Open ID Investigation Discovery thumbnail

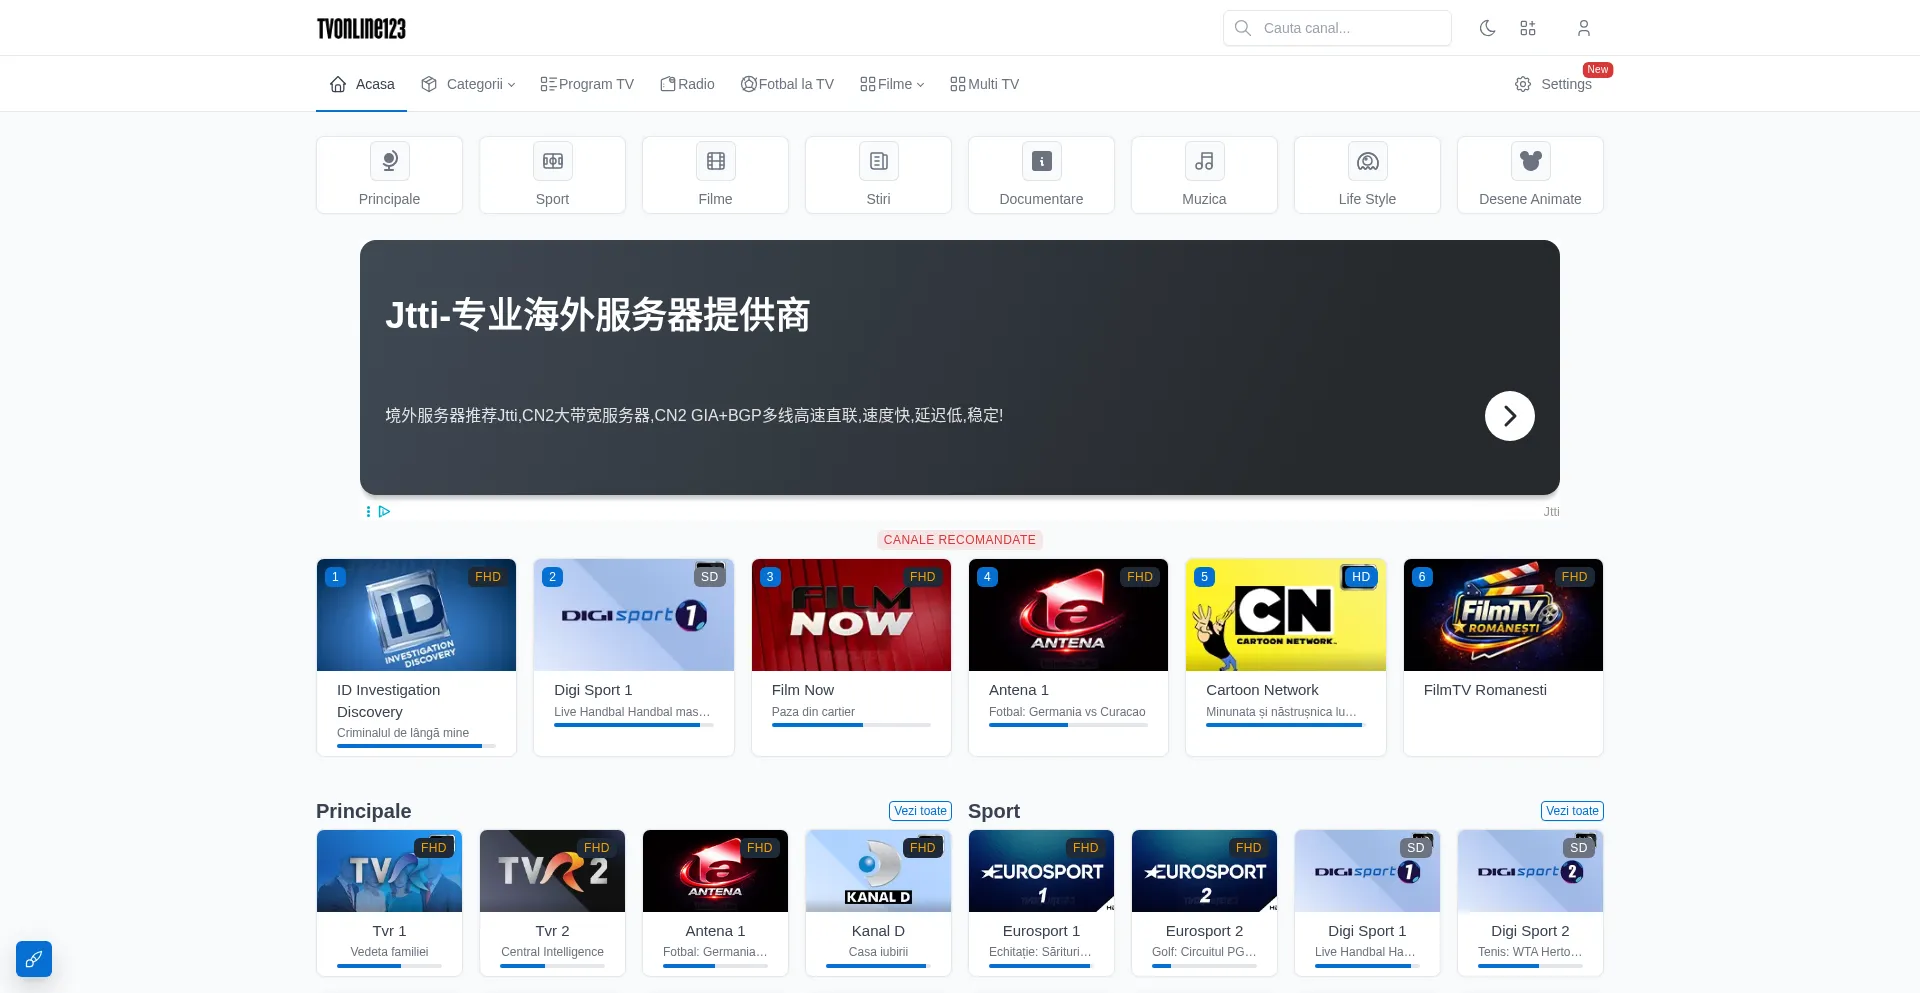click(417, 615)
